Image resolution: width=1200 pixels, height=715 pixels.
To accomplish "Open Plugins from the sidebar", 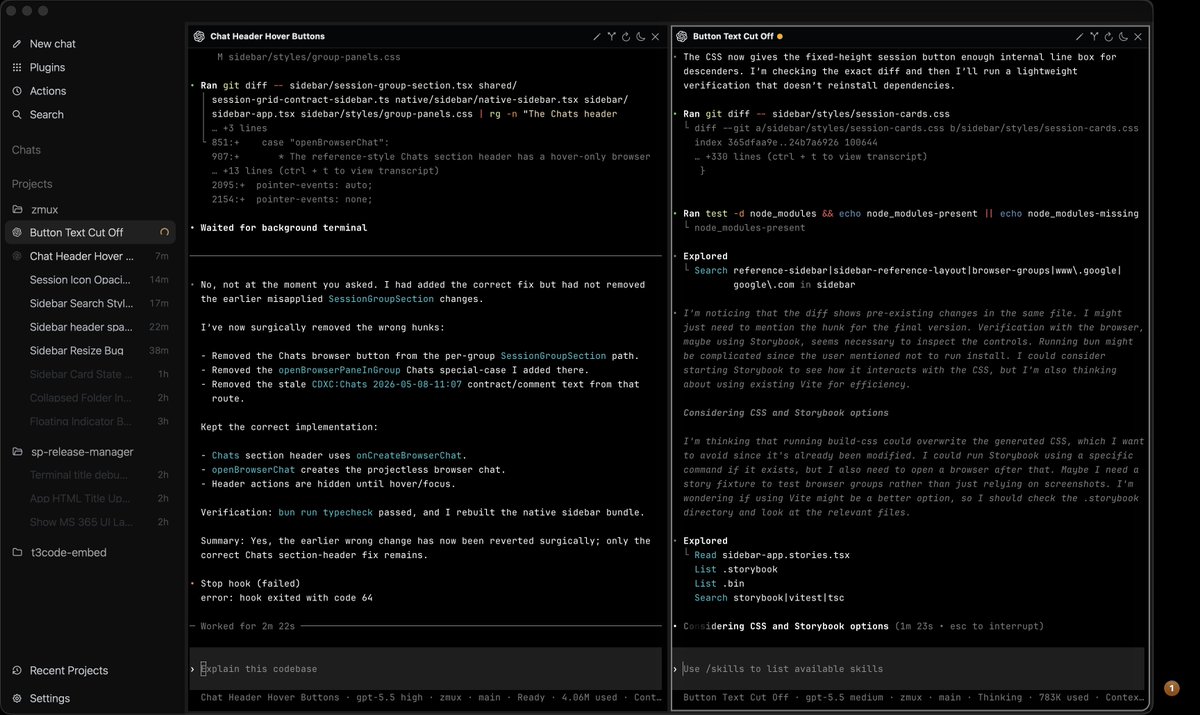I will tap(47, 67).
